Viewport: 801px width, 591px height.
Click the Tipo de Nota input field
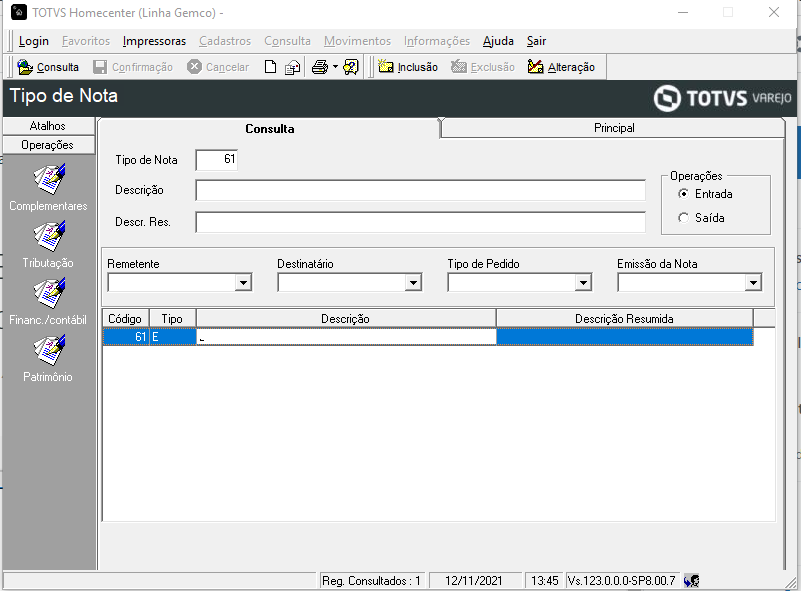click(217, 160)
